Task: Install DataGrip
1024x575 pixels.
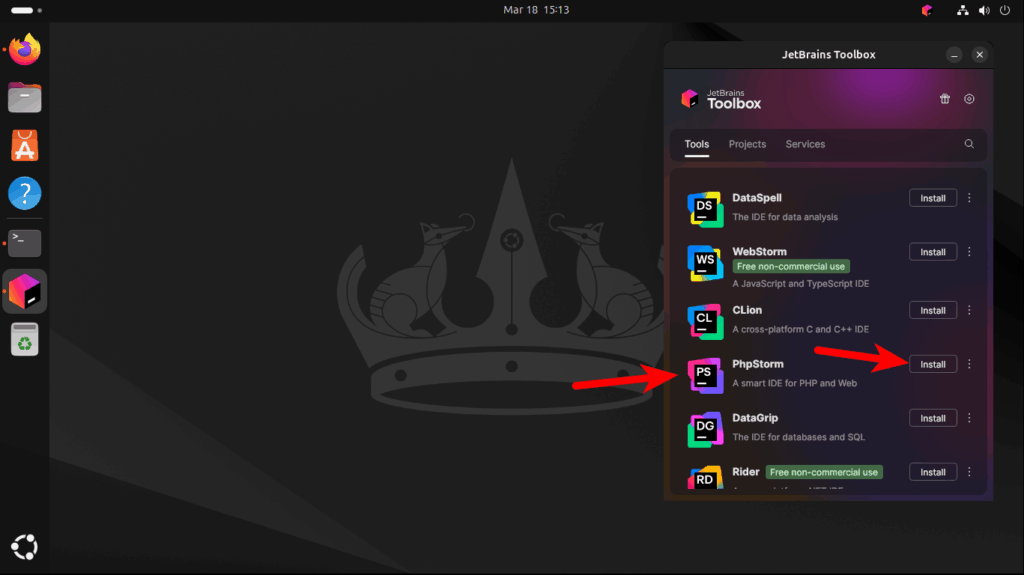Action: tap(933, 418)
